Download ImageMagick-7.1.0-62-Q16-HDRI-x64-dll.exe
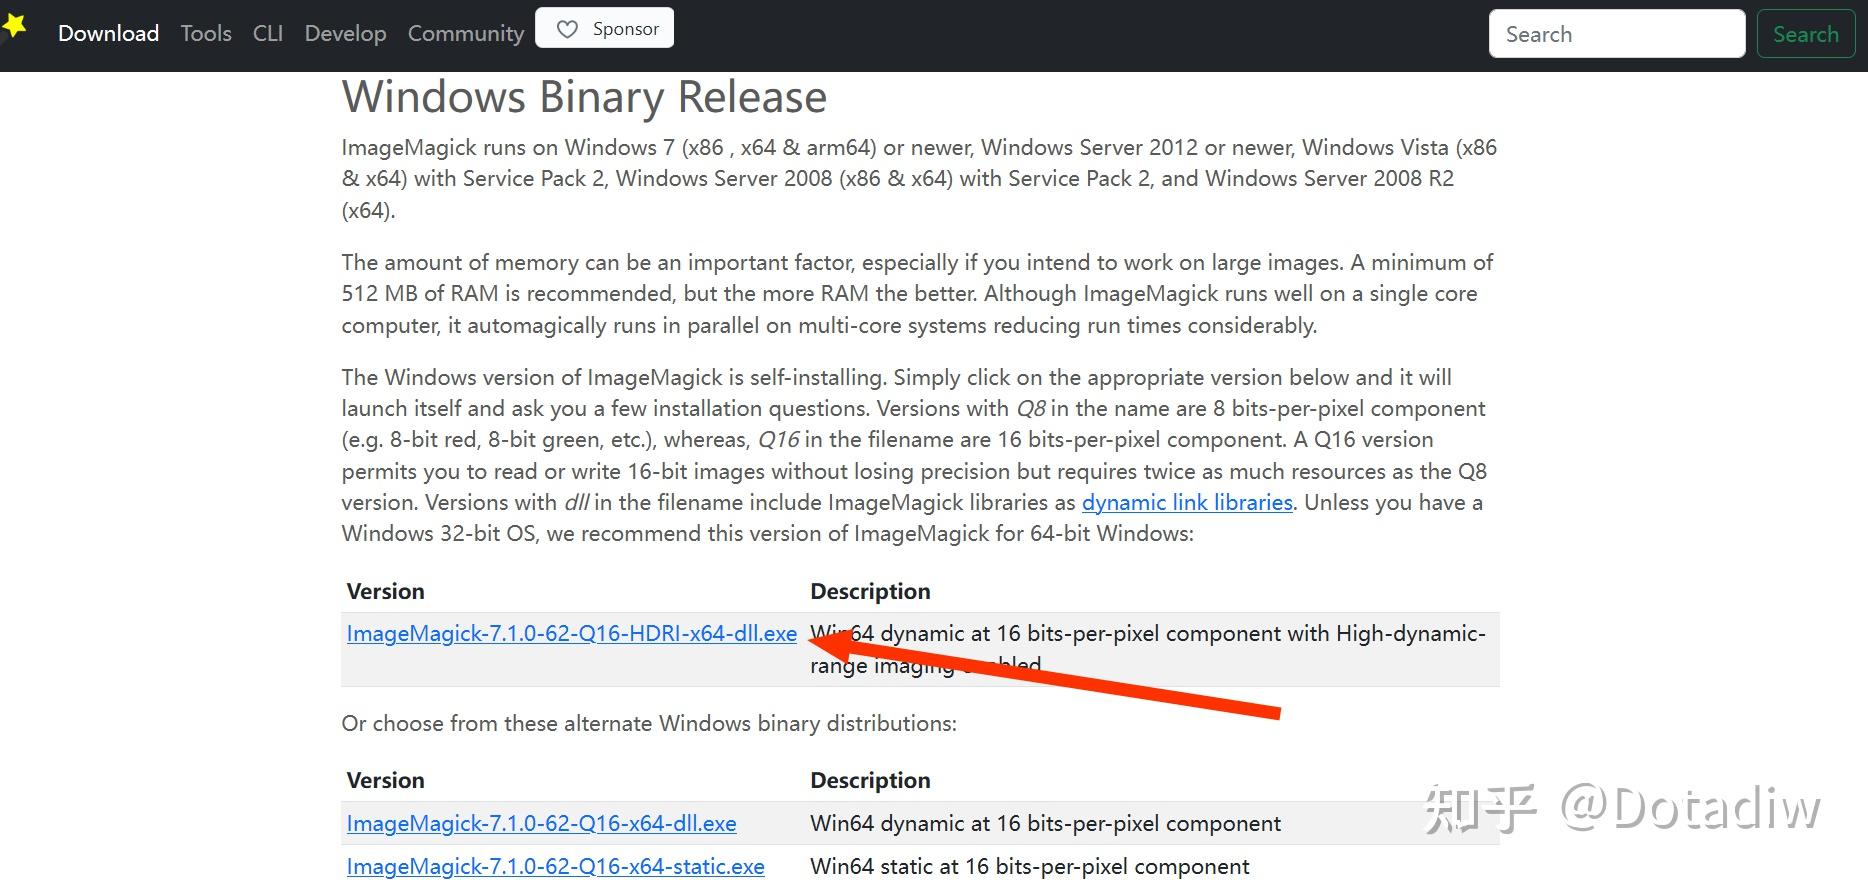The height and width of the screenshot is (883, 1868). [x=572, y=633]
